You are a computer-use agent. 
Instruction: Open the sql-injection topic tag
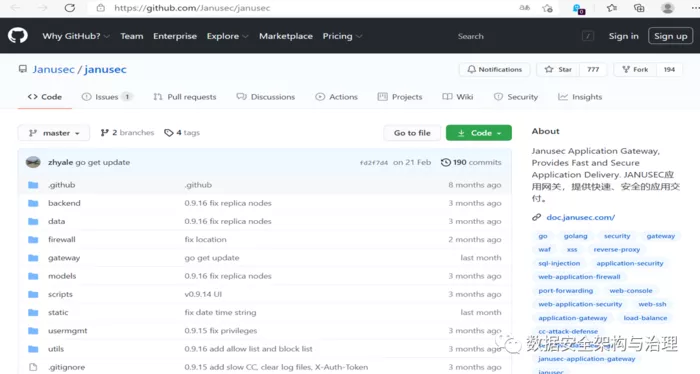[559, 263]
